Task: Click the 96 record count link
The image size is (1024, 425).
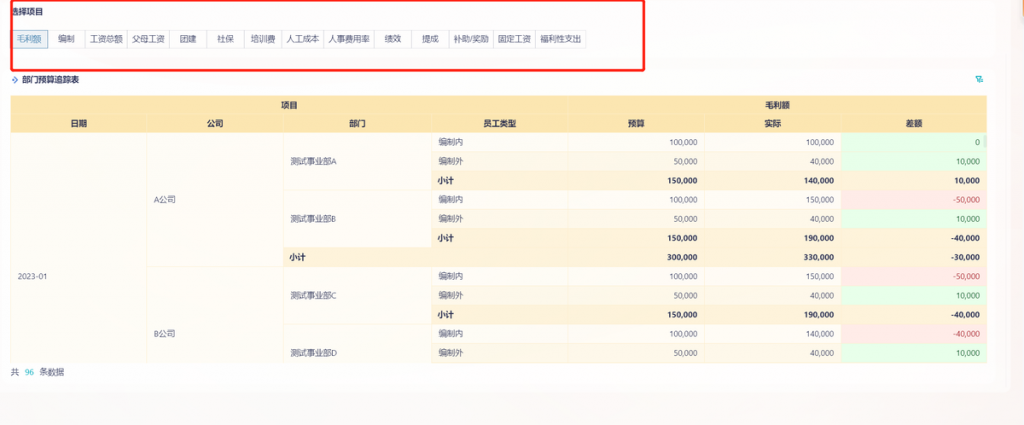Action: coord(30,372)
